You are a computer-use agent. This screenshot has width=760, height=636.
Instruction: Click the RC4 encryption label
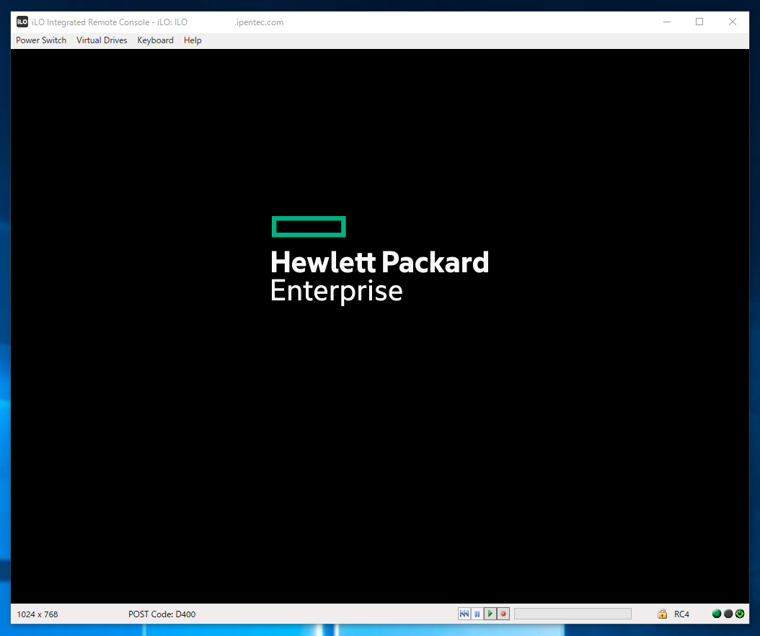coord(681,614)
